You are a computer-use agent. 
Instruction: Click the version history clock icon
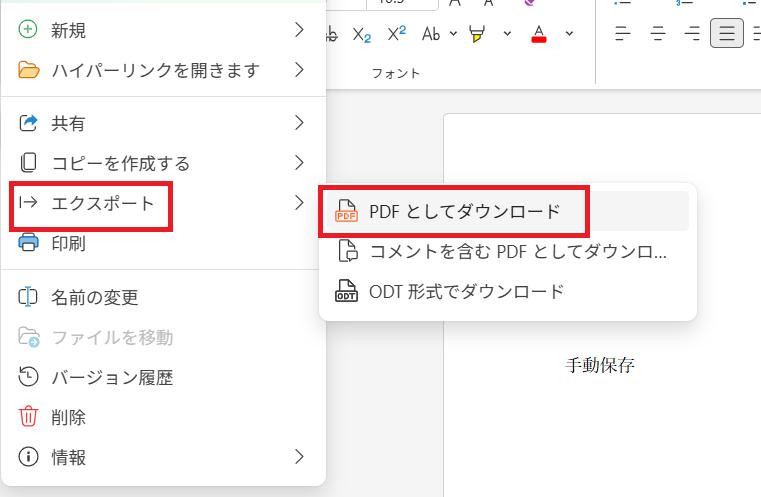pyautogui.click(x=28, y=377)
